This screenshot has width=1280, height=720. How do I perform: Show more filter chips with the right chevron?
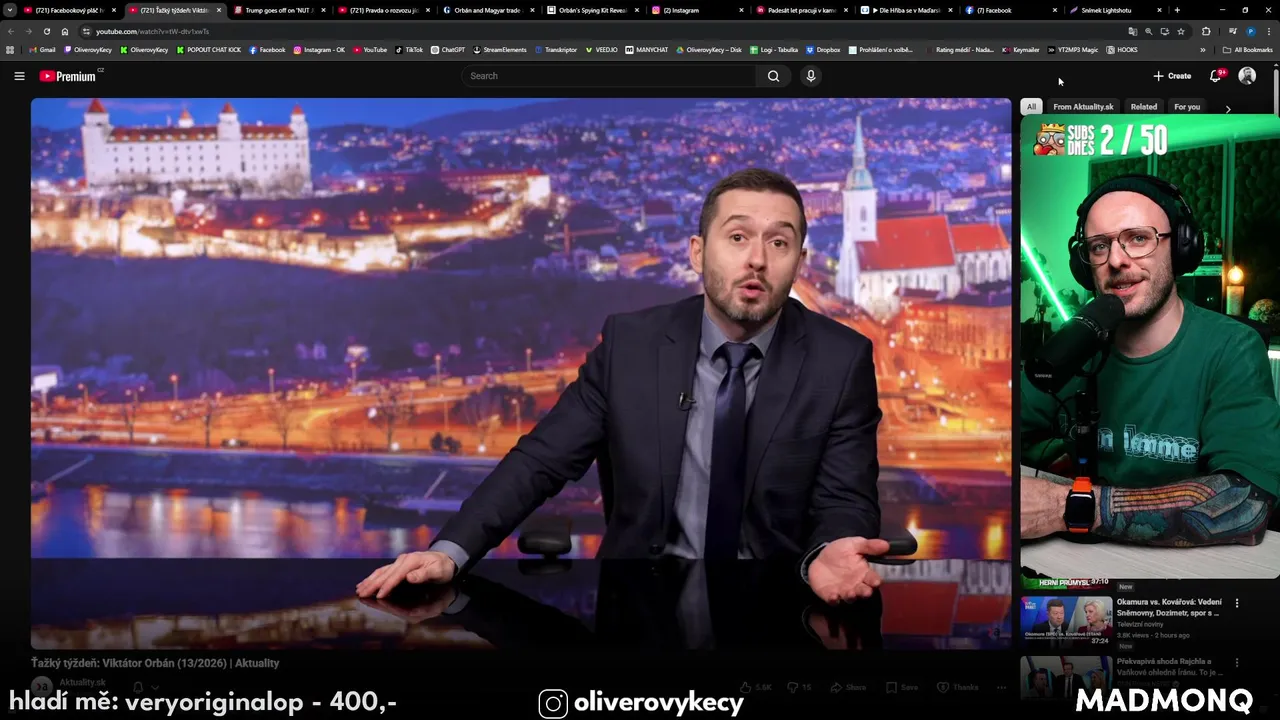pyautogui.click(x=1228, y=108)
